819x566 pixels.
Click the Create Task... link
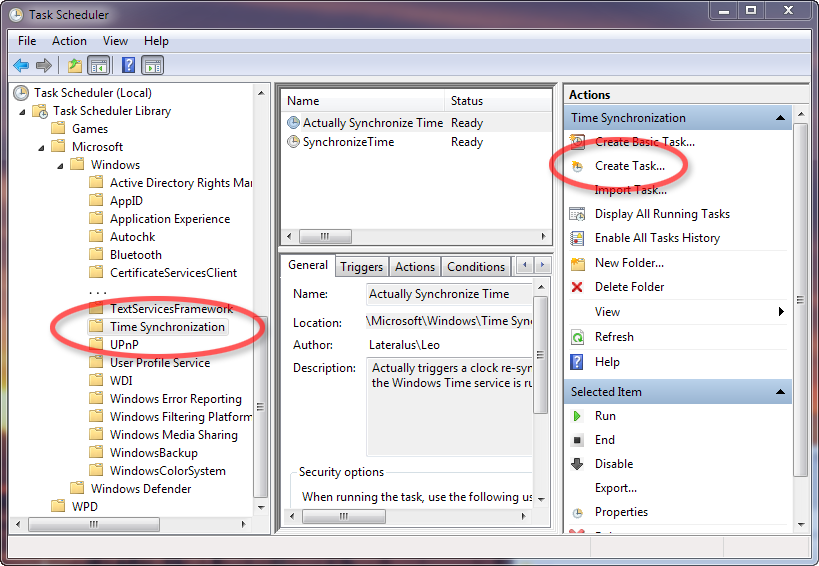(629, 166)
